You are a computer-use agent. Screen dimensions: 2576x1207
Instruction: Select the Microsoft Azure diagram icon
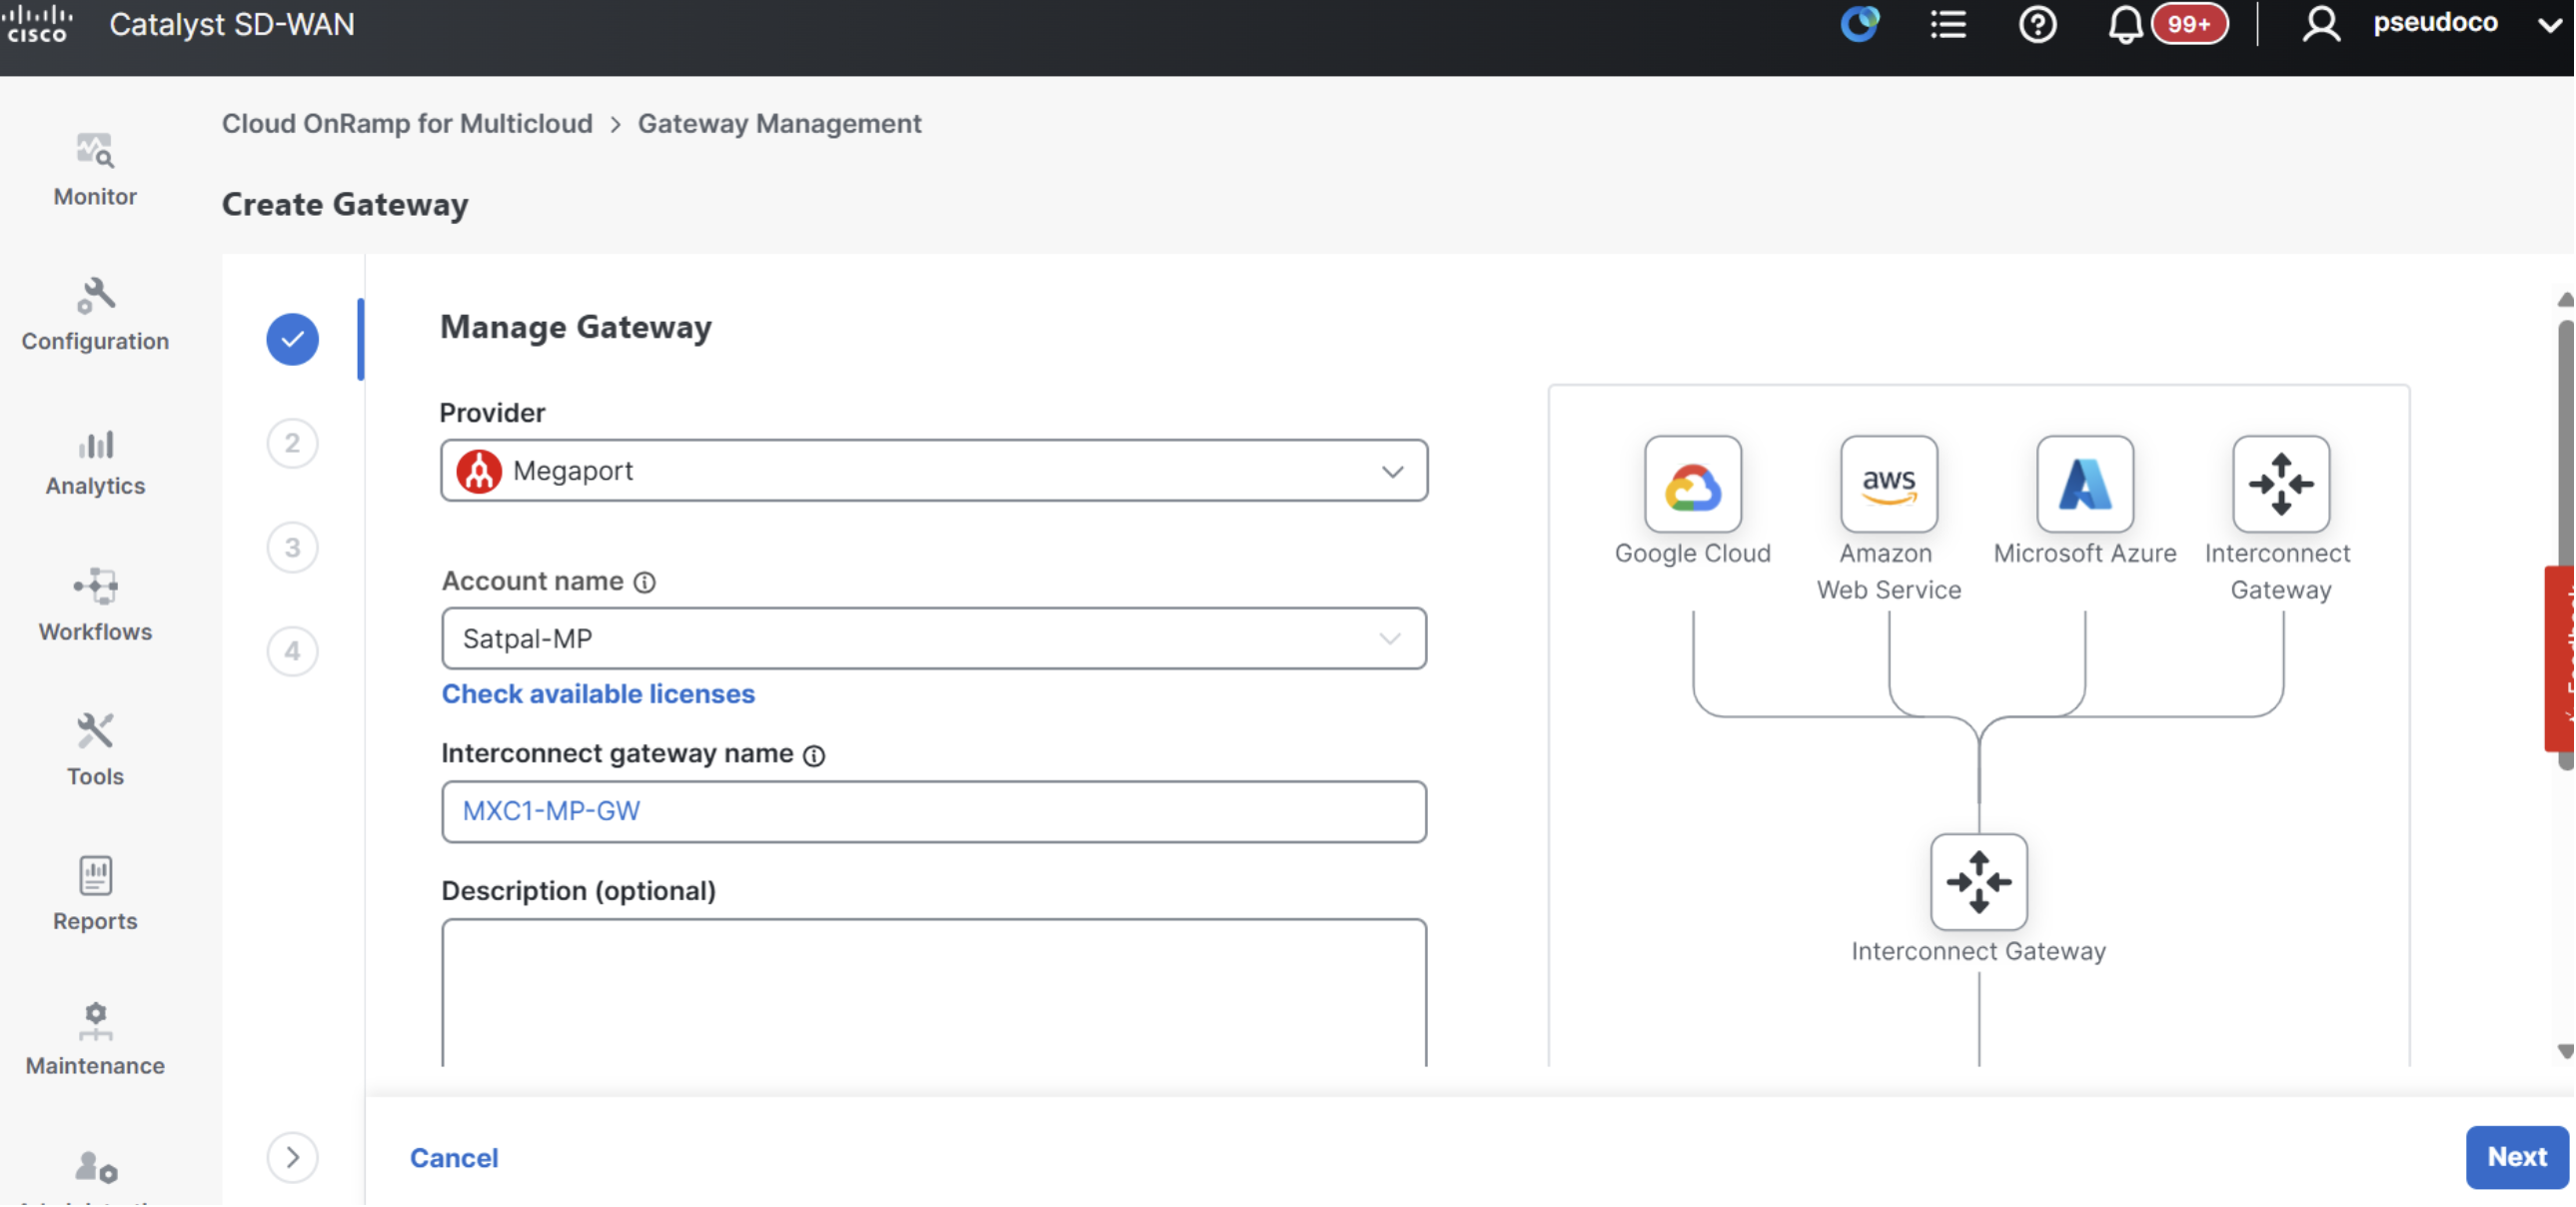click(x=2085, y=485)
